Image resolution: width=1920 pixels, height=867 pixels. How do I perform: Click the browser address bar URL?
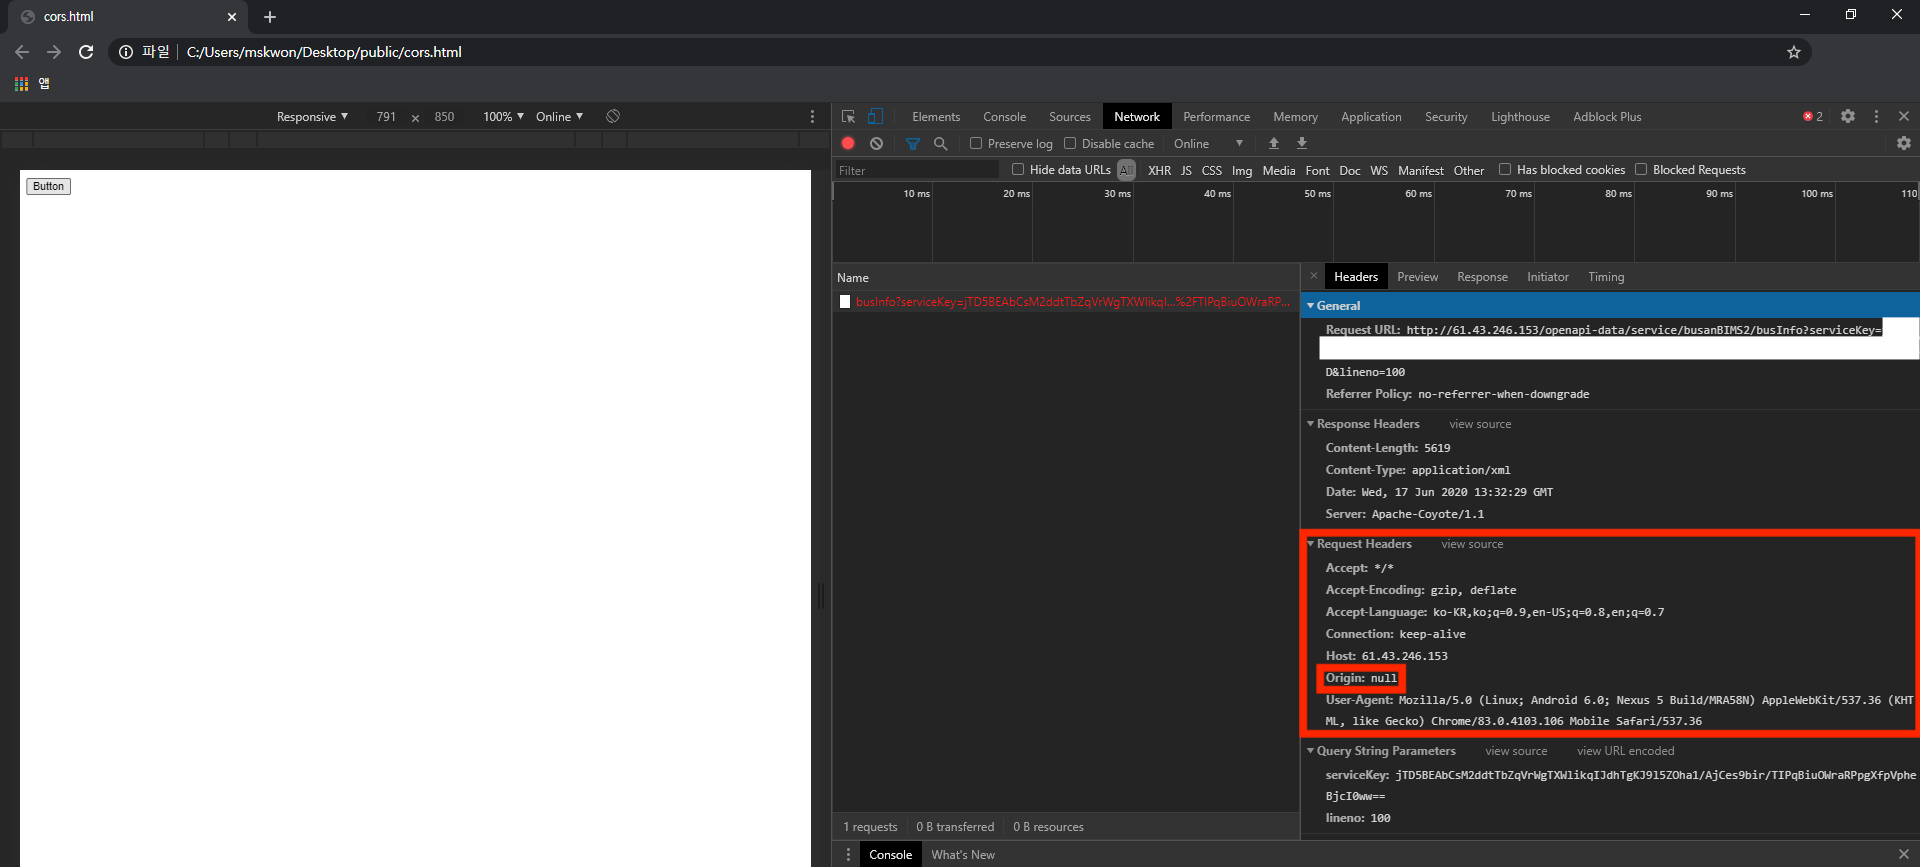(324, 52)
